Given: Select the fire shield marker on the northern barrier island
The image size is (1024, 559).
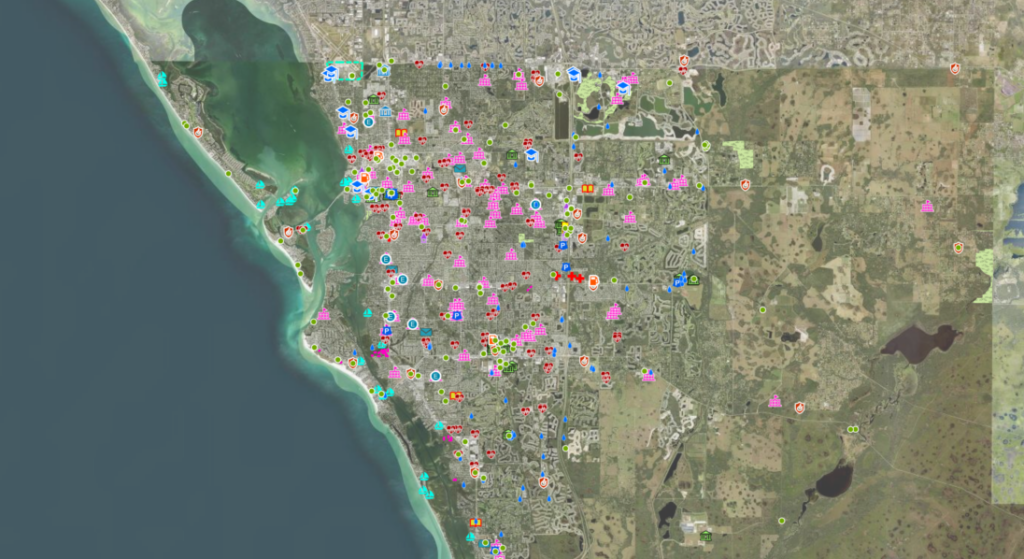Looking at the screenshot, I should 198,133.
